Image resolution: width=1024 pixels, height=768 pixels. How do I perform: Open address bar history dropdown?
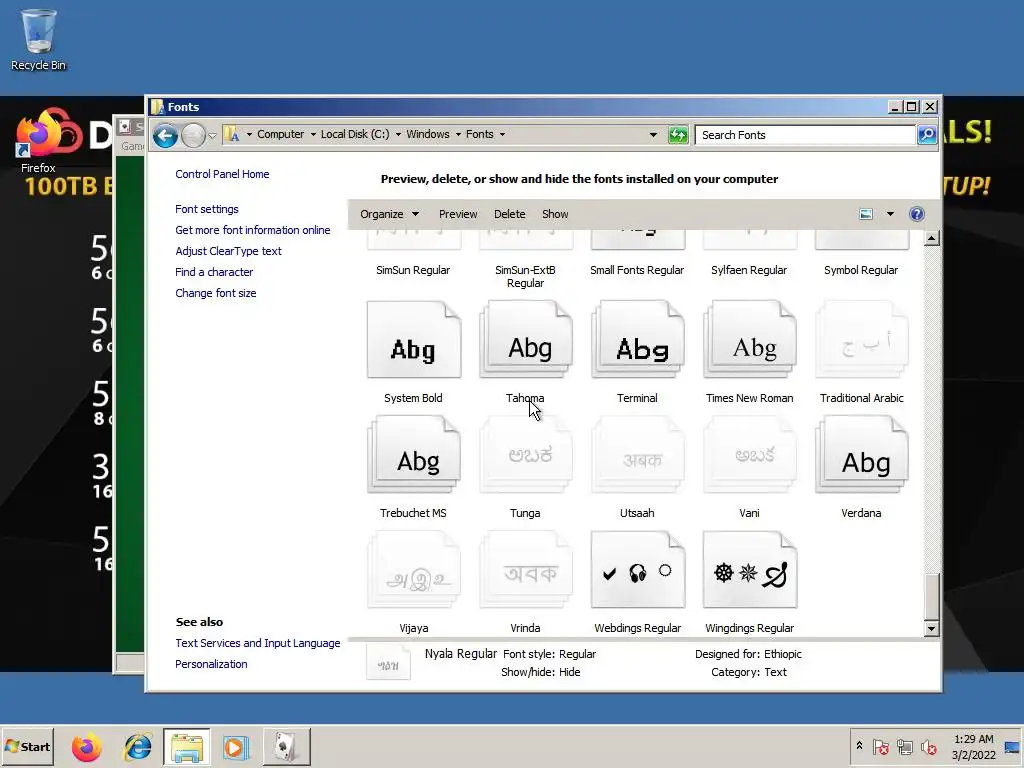coord(653,135)
